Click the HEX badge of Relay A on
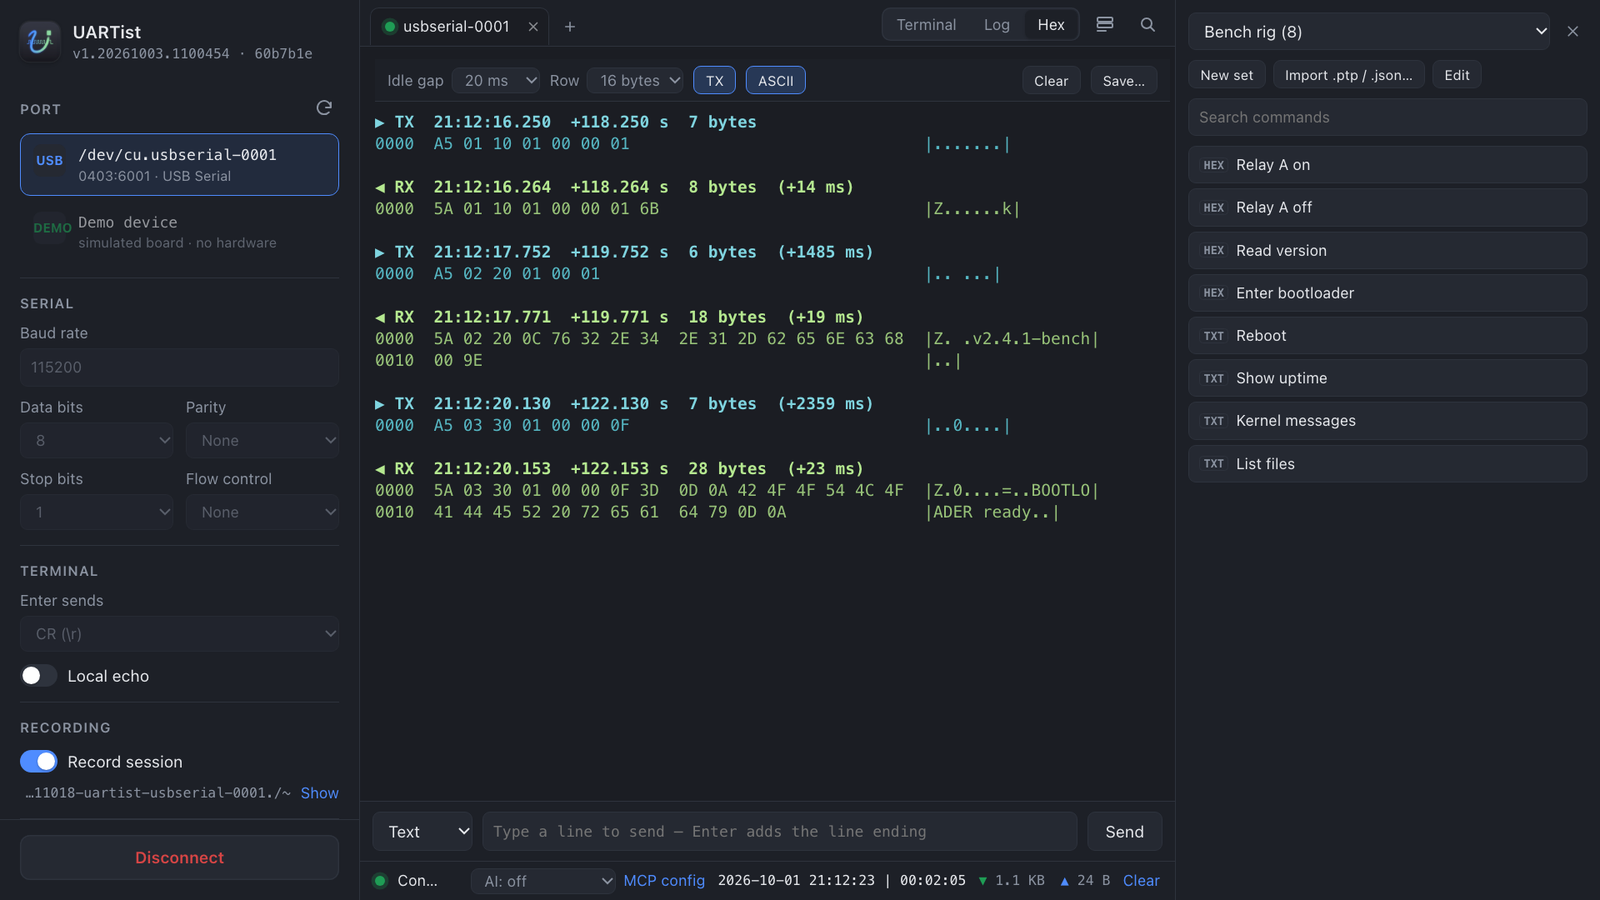Image resolution: width=1600 pixels, height=900 pixels. pyautogui.click(x=1214, y=165)
